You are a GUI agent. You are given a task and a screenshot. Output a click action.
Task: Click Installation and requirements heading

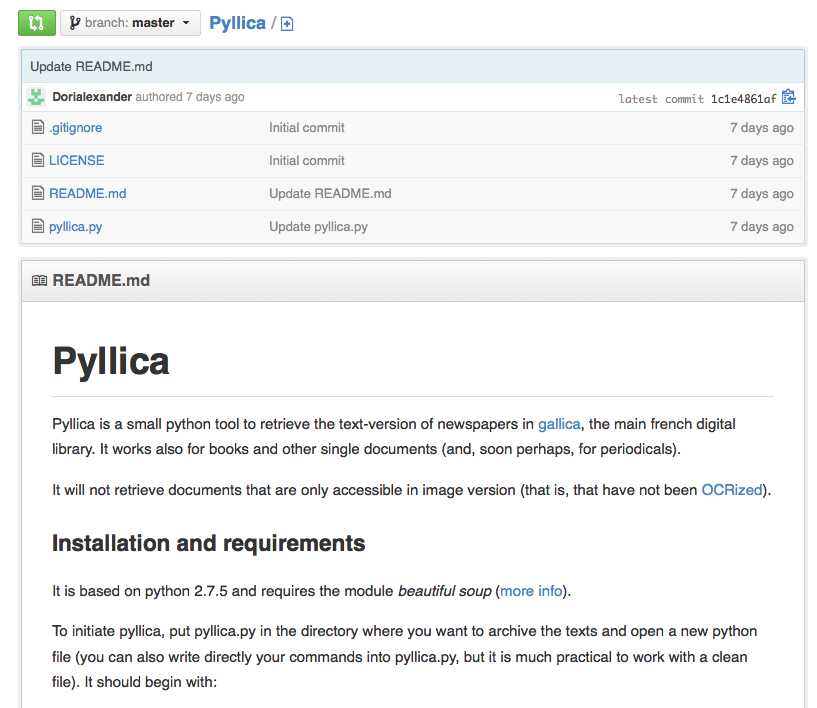tap(208, 543)
